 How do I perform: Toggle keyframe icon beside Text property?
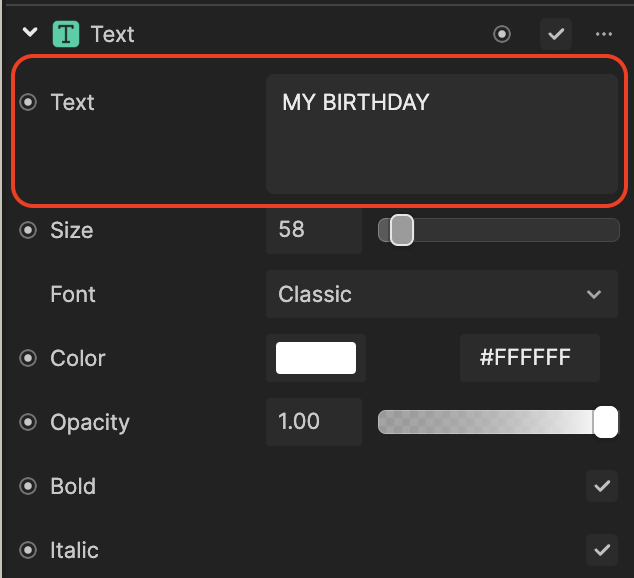[28, 102]
